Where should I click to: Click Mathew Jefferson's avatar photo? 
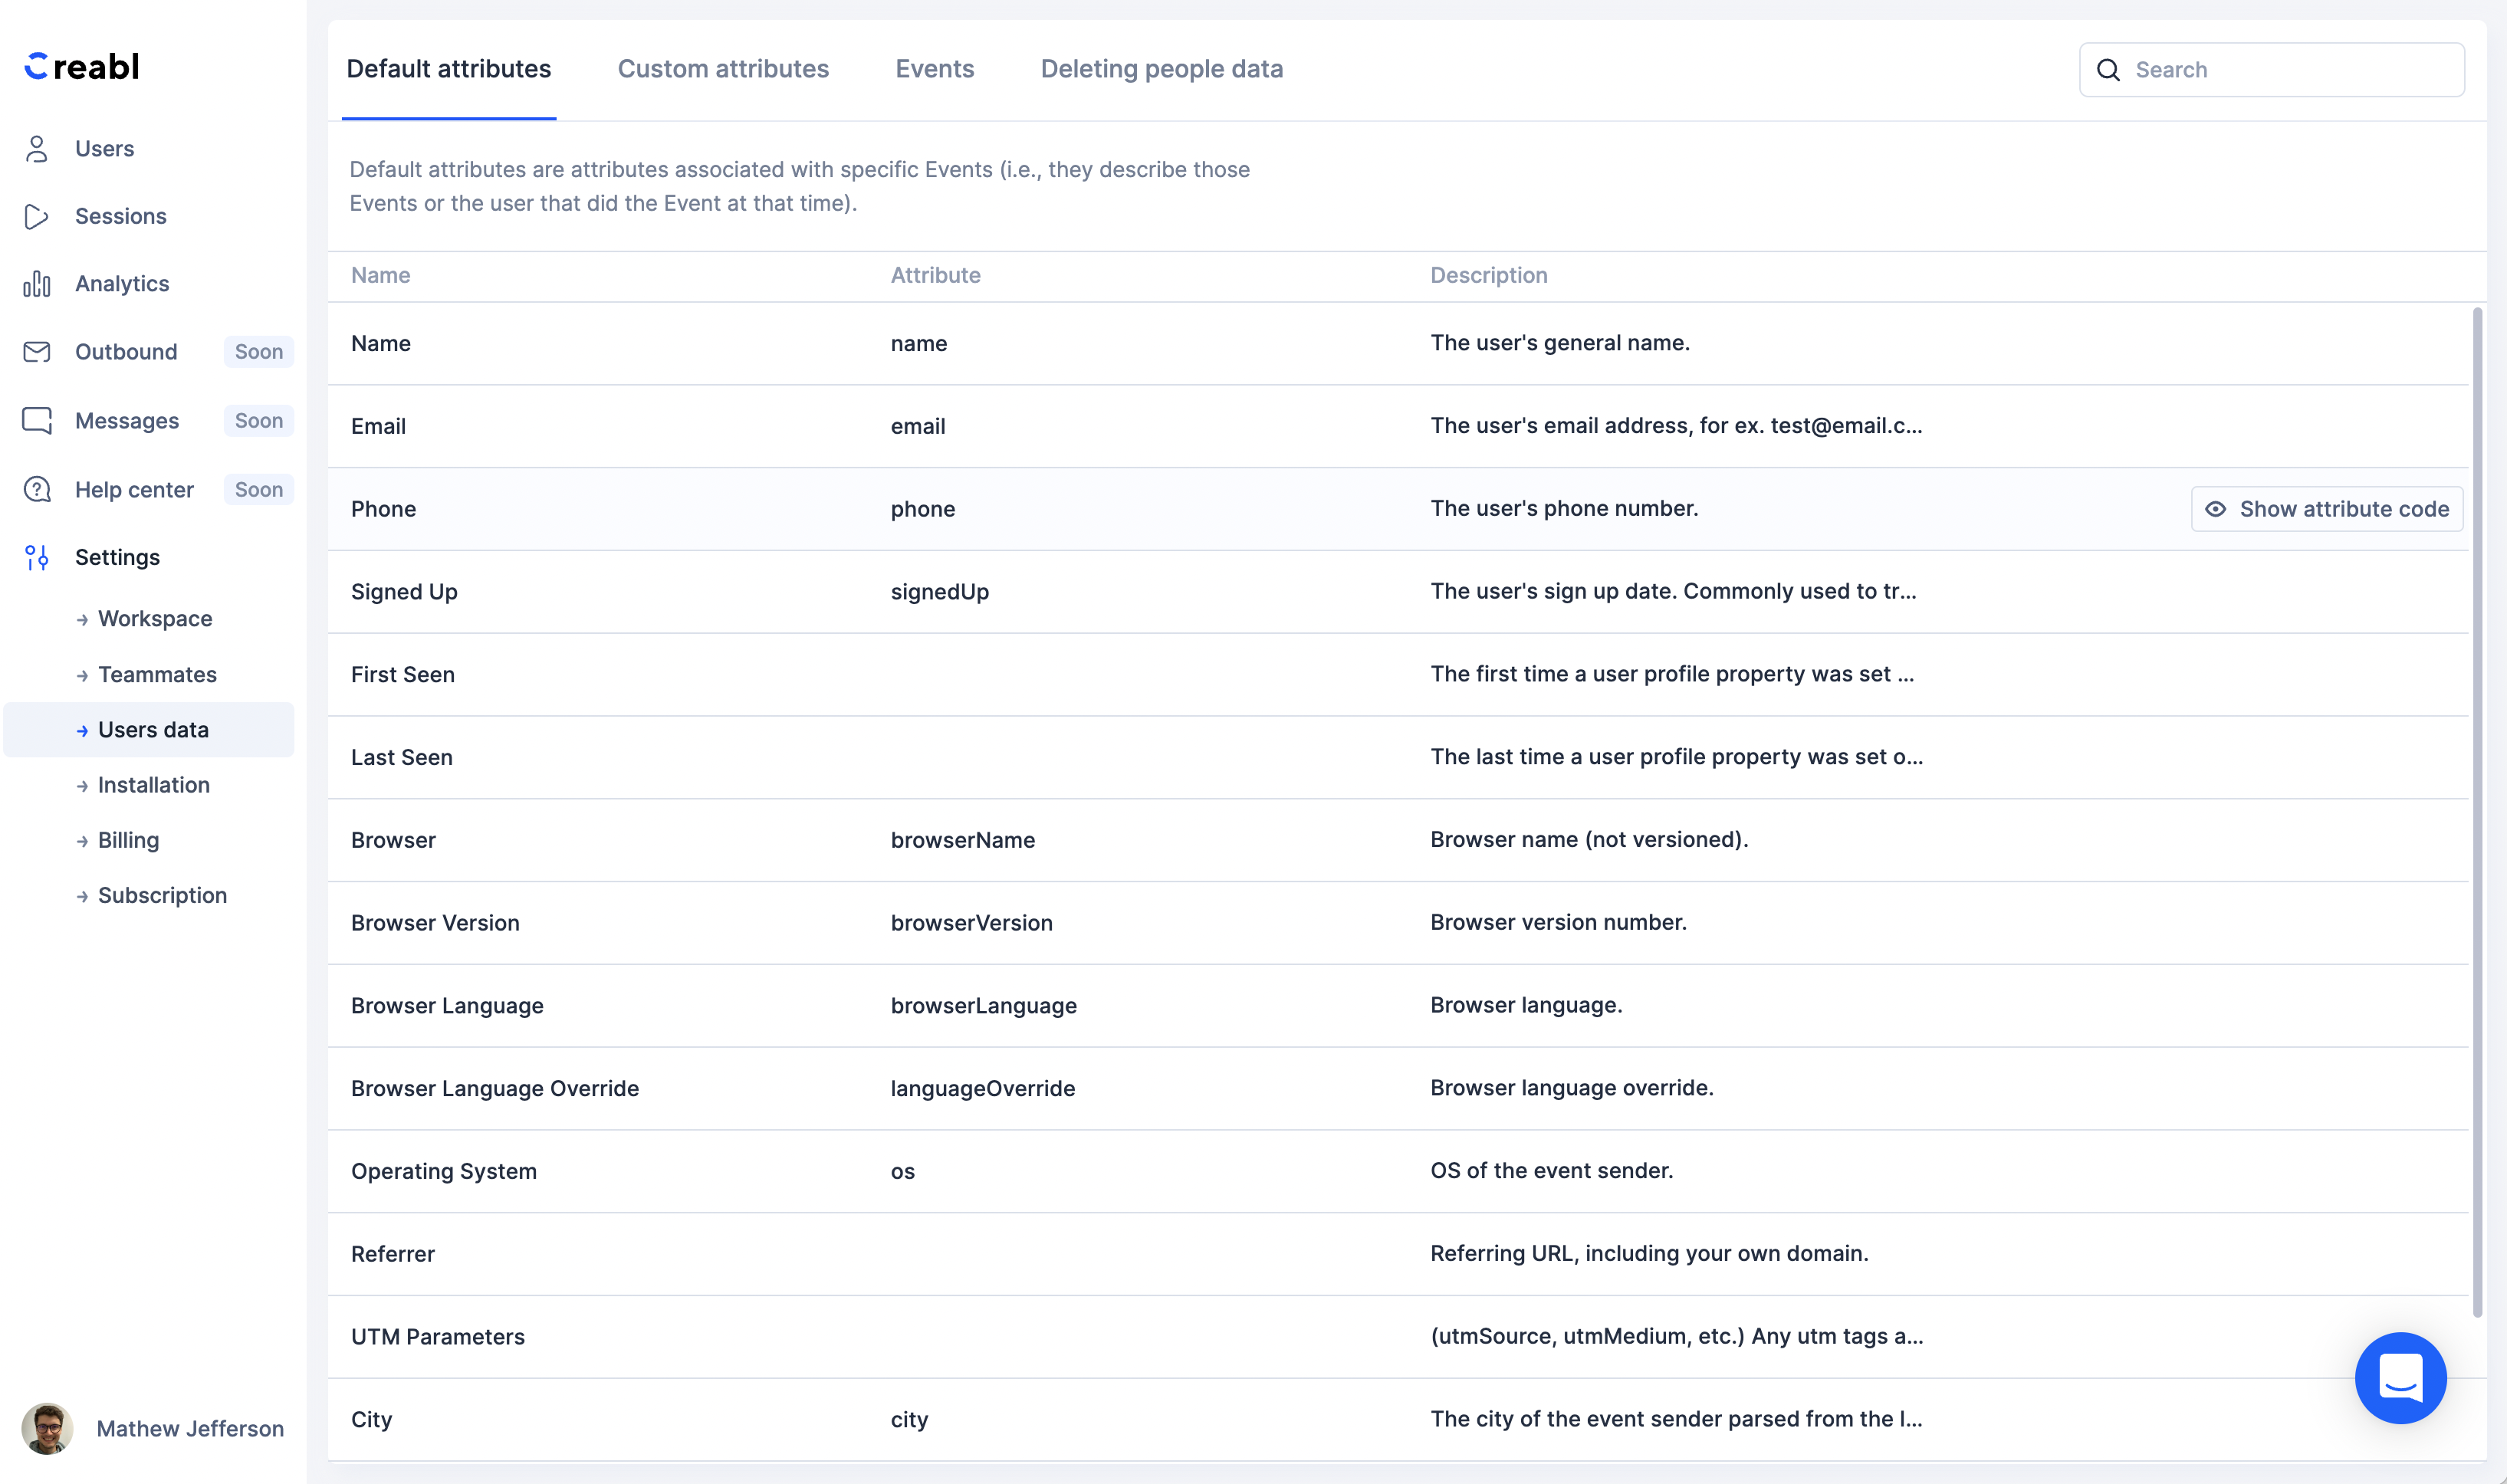tap(47, 1428)
